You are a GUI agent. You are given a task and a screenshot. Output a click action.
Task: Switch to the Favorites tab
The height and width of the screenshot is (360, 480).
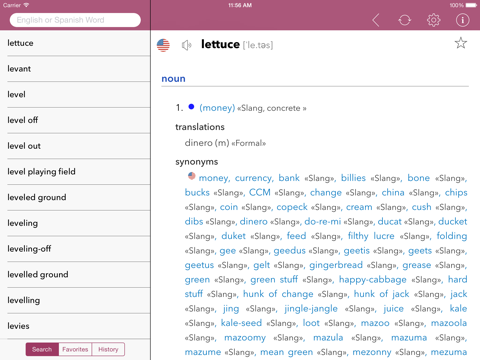(75, 349)
